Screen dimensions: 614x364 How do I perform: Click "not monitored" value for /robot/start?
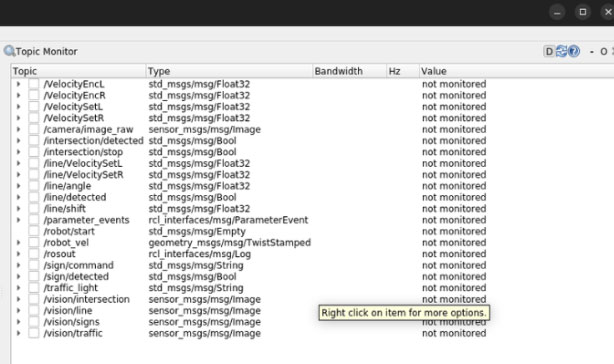coord(454,231)
